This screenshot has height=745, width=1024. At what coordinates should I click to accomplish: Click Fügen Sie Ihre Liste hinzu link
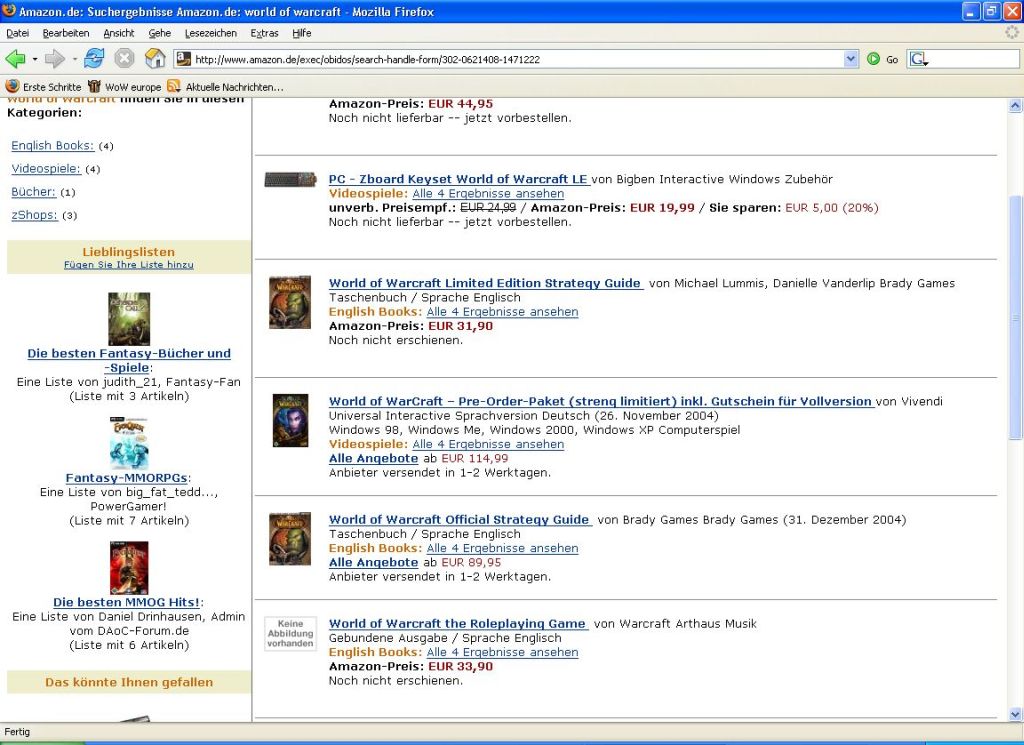[x=129, y=264]
